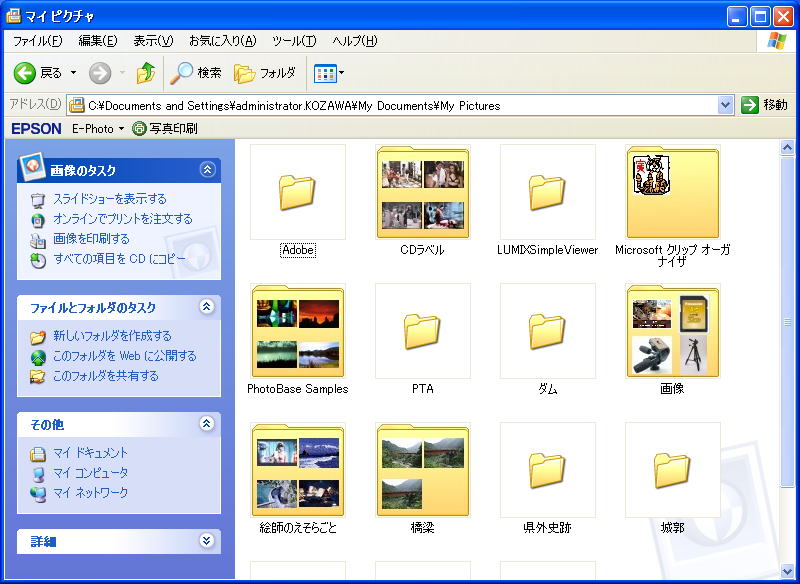Collapse the 画像のタスク panel
800x584 pixels.
click(x=207, y=170)
